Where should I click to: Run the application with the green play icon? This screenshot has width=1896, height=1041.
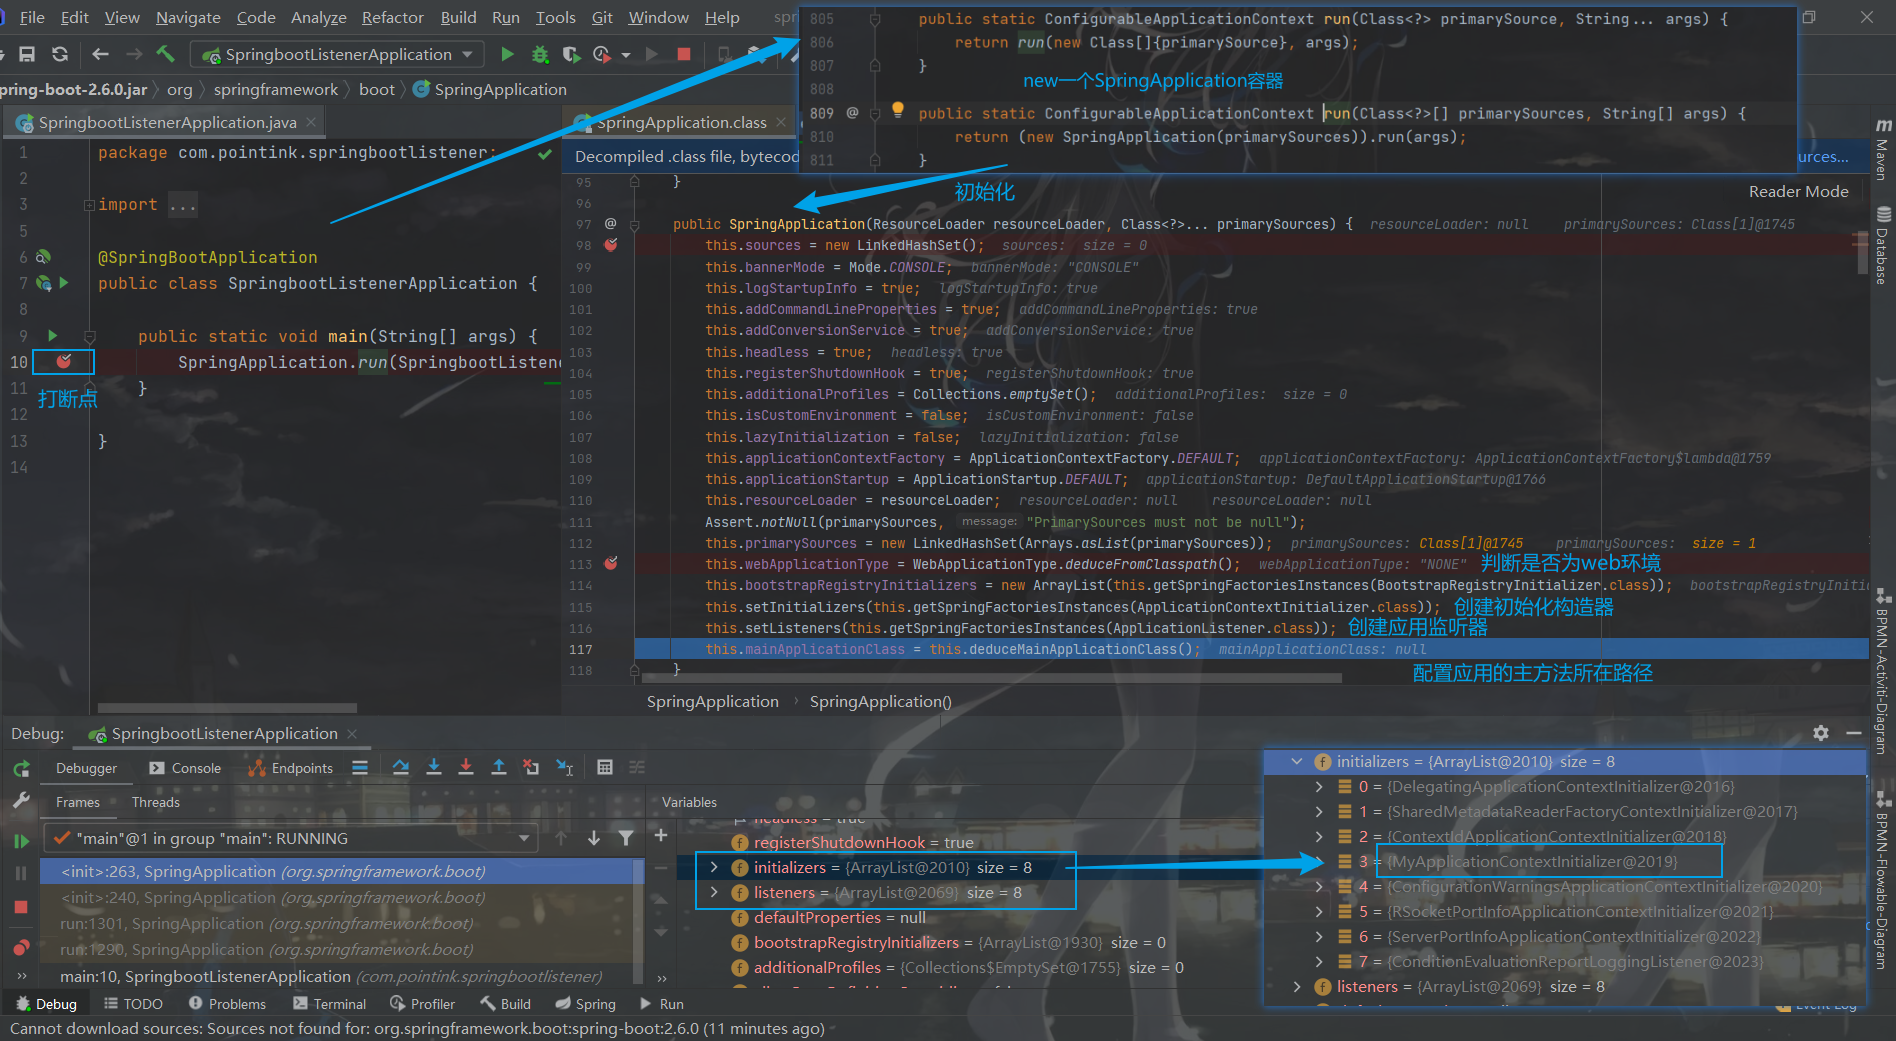[x=507, y=54]
